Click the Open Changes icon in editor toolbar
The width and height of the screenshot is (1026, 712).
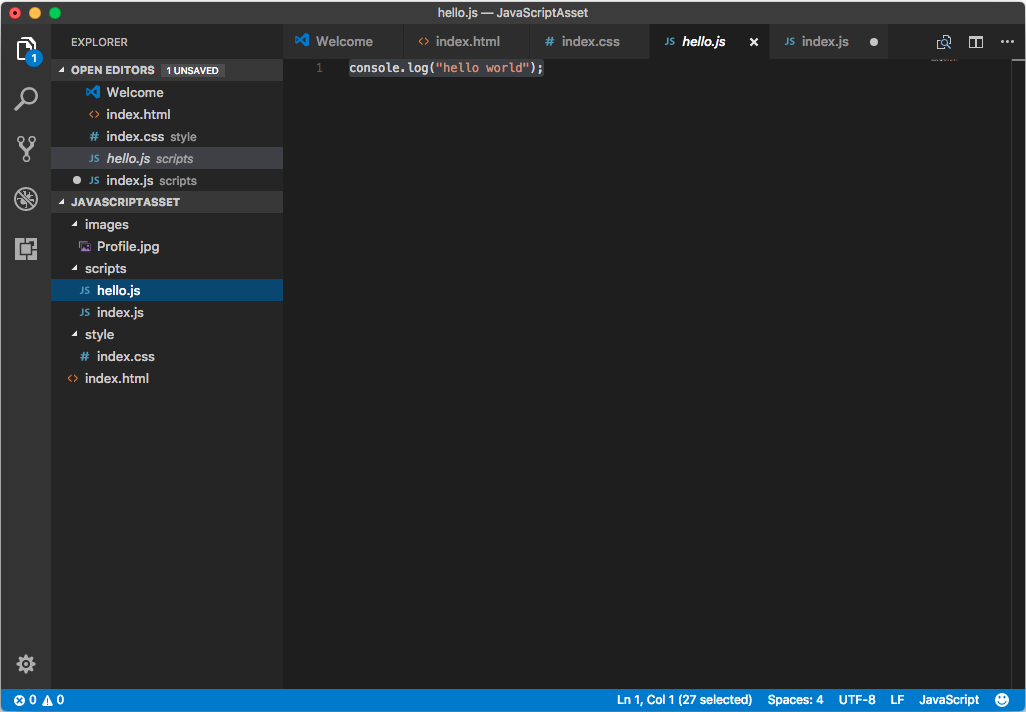[x=944, y=42]
